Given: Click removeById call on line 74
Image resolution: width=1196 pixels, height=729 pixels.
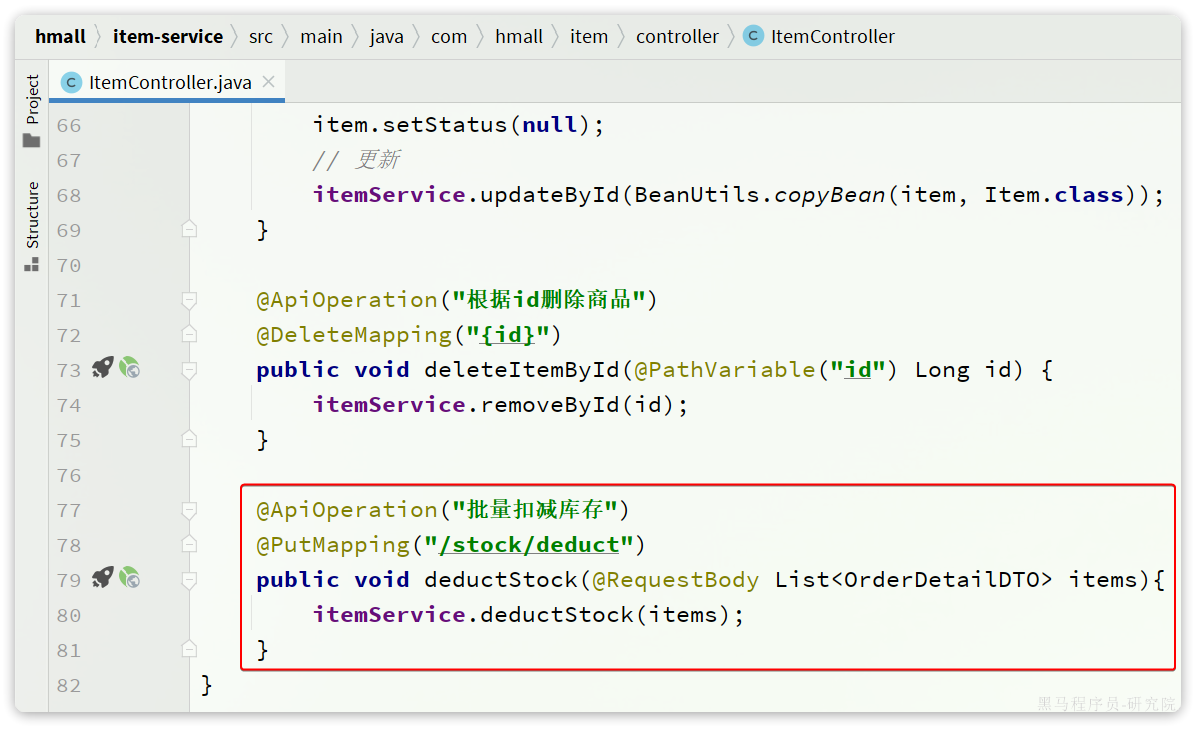Looking at the screenshot, I should [550, 405].
